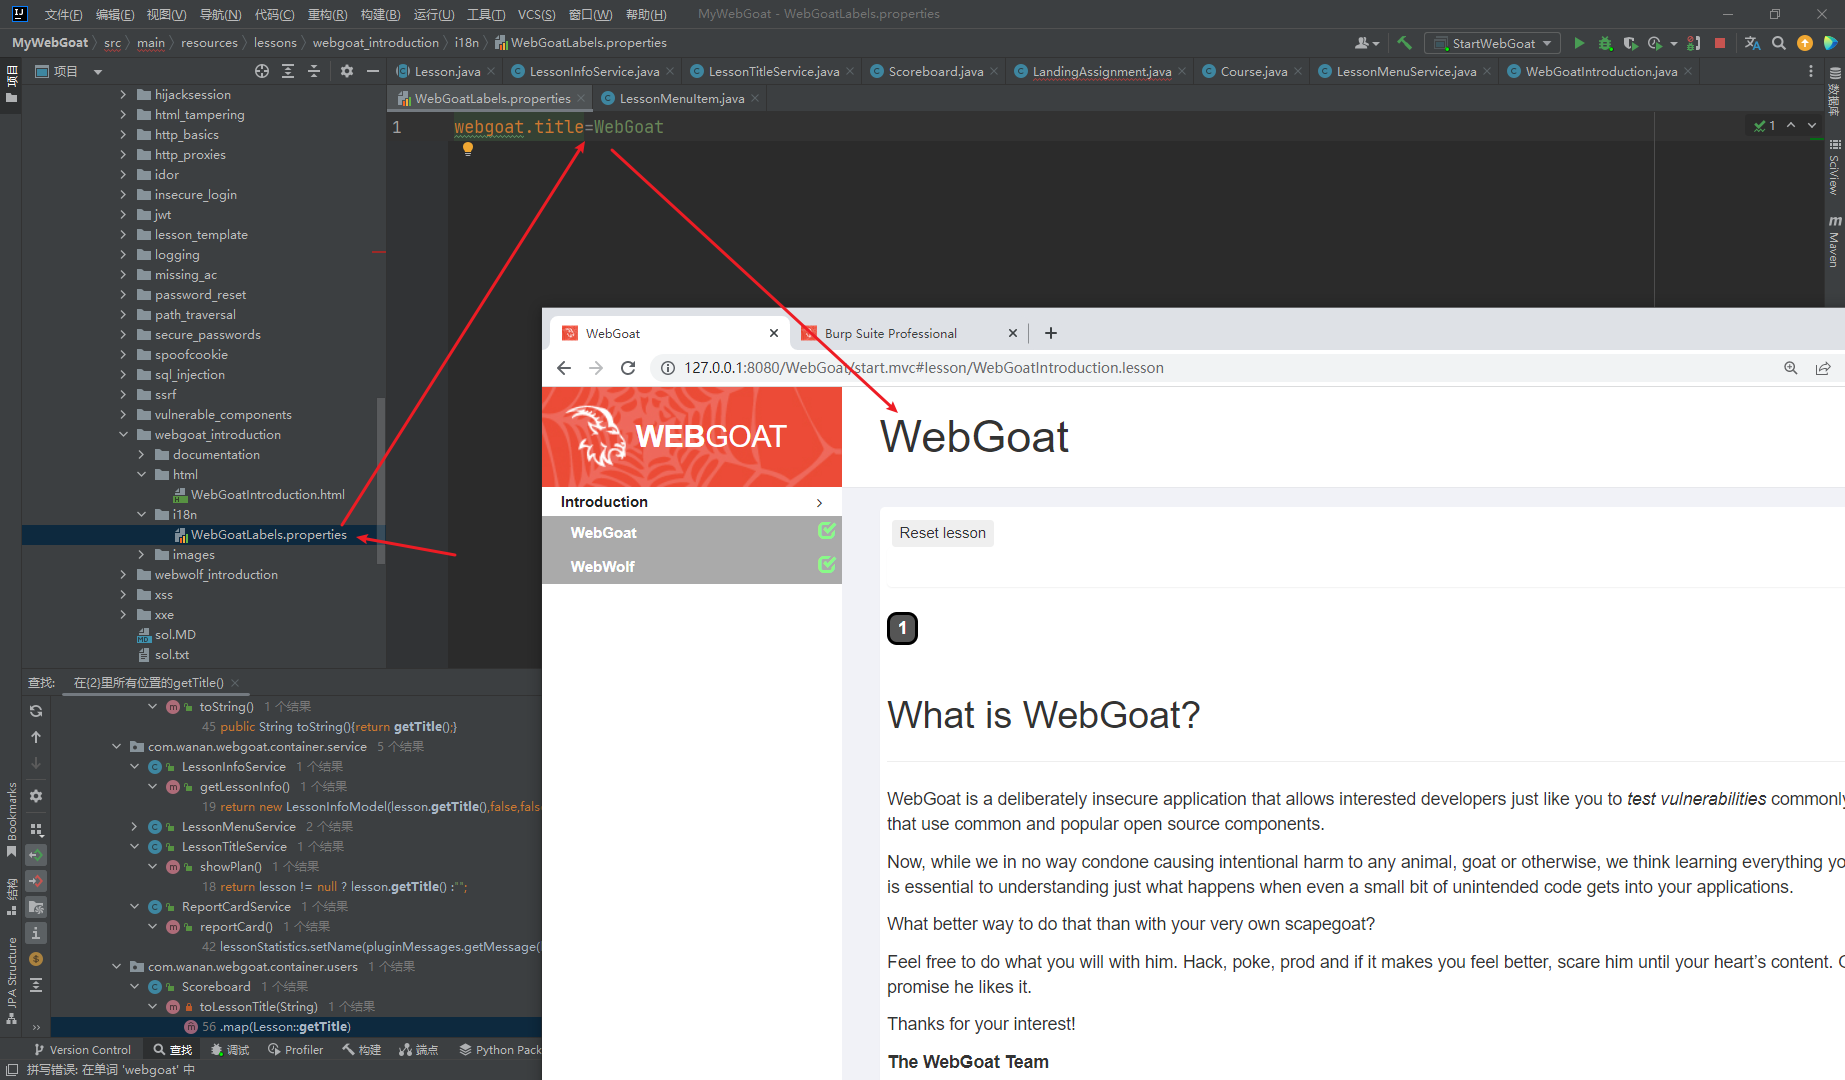Run with the profiler clock icon
The image size is (1845, 1080).
(1655, 43)
